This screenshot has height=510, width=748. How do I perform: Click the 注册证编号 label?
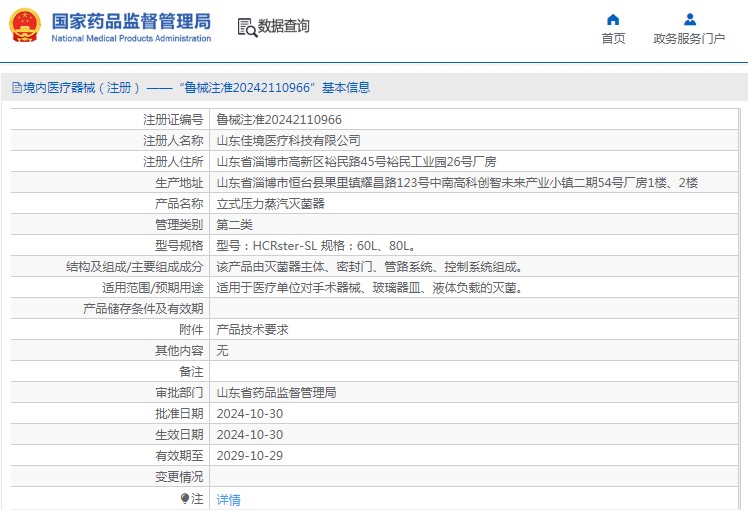tap(173, 119)
